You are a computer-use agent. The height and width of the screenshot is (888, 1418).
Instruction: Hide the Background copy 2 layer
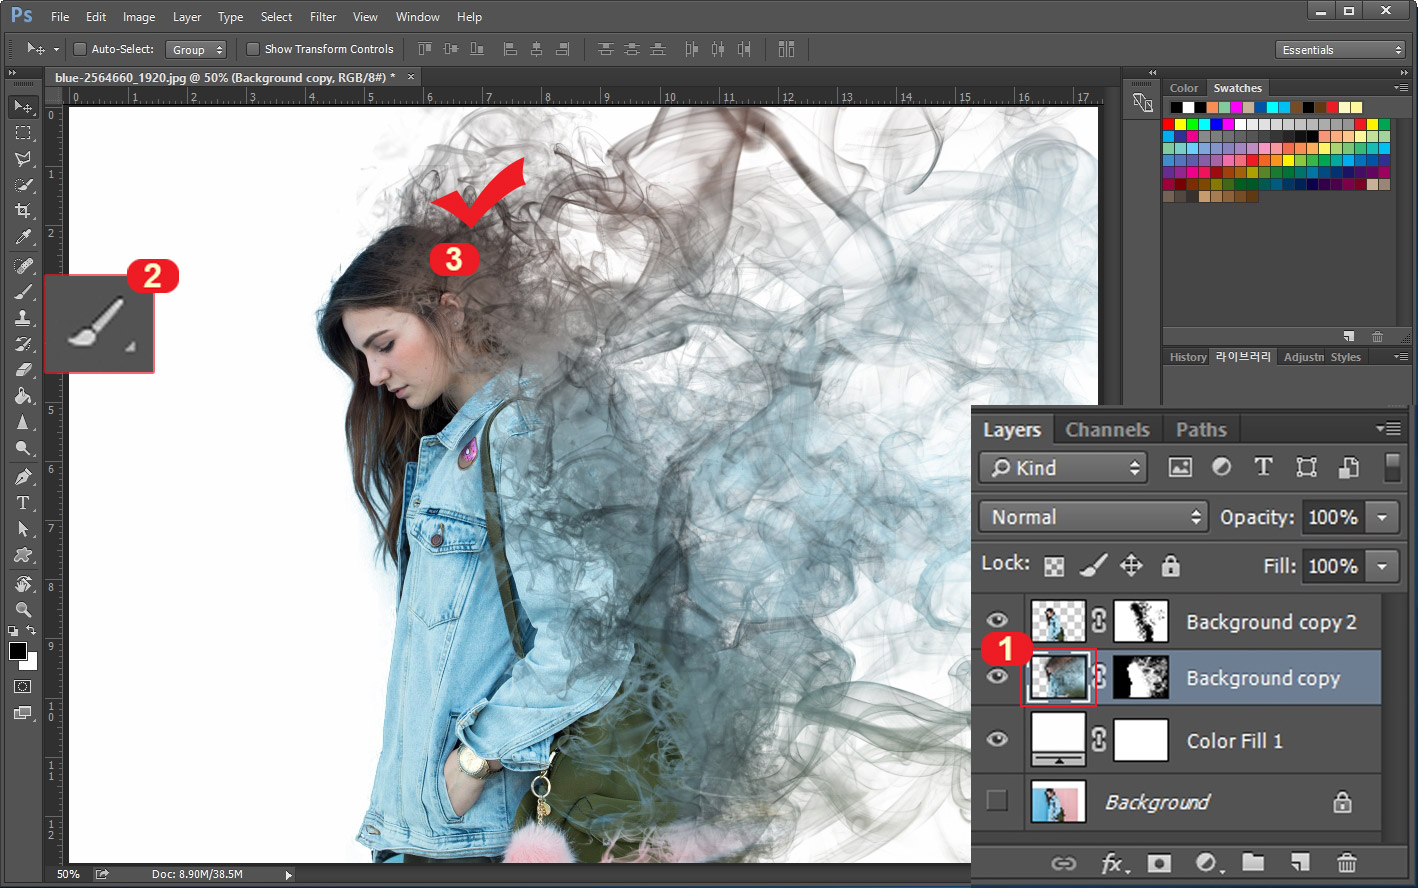coord(997,620)
